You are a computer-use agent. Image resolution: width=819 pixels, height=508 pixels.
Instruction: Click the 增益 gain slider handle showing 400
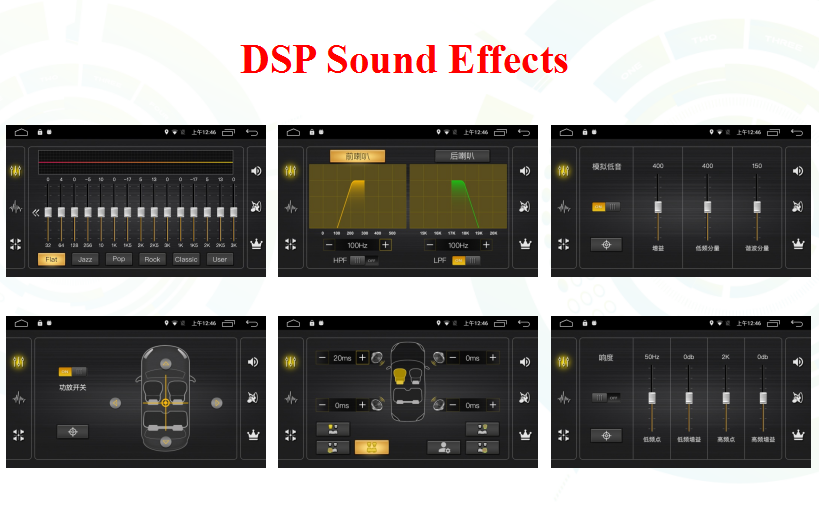point(658,207)
